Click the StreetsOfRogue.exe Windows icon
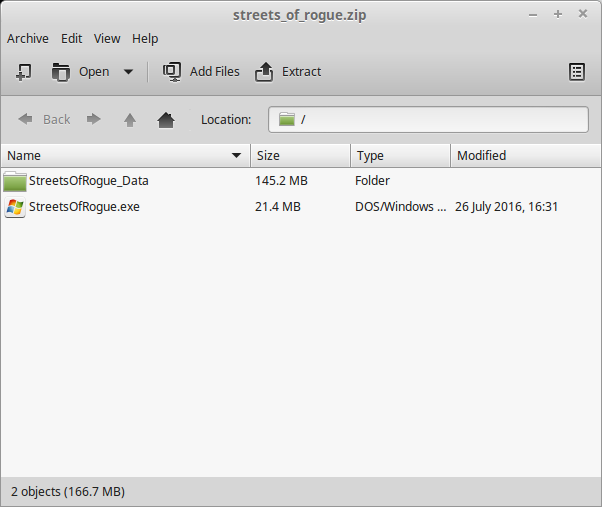 point(15,207)
